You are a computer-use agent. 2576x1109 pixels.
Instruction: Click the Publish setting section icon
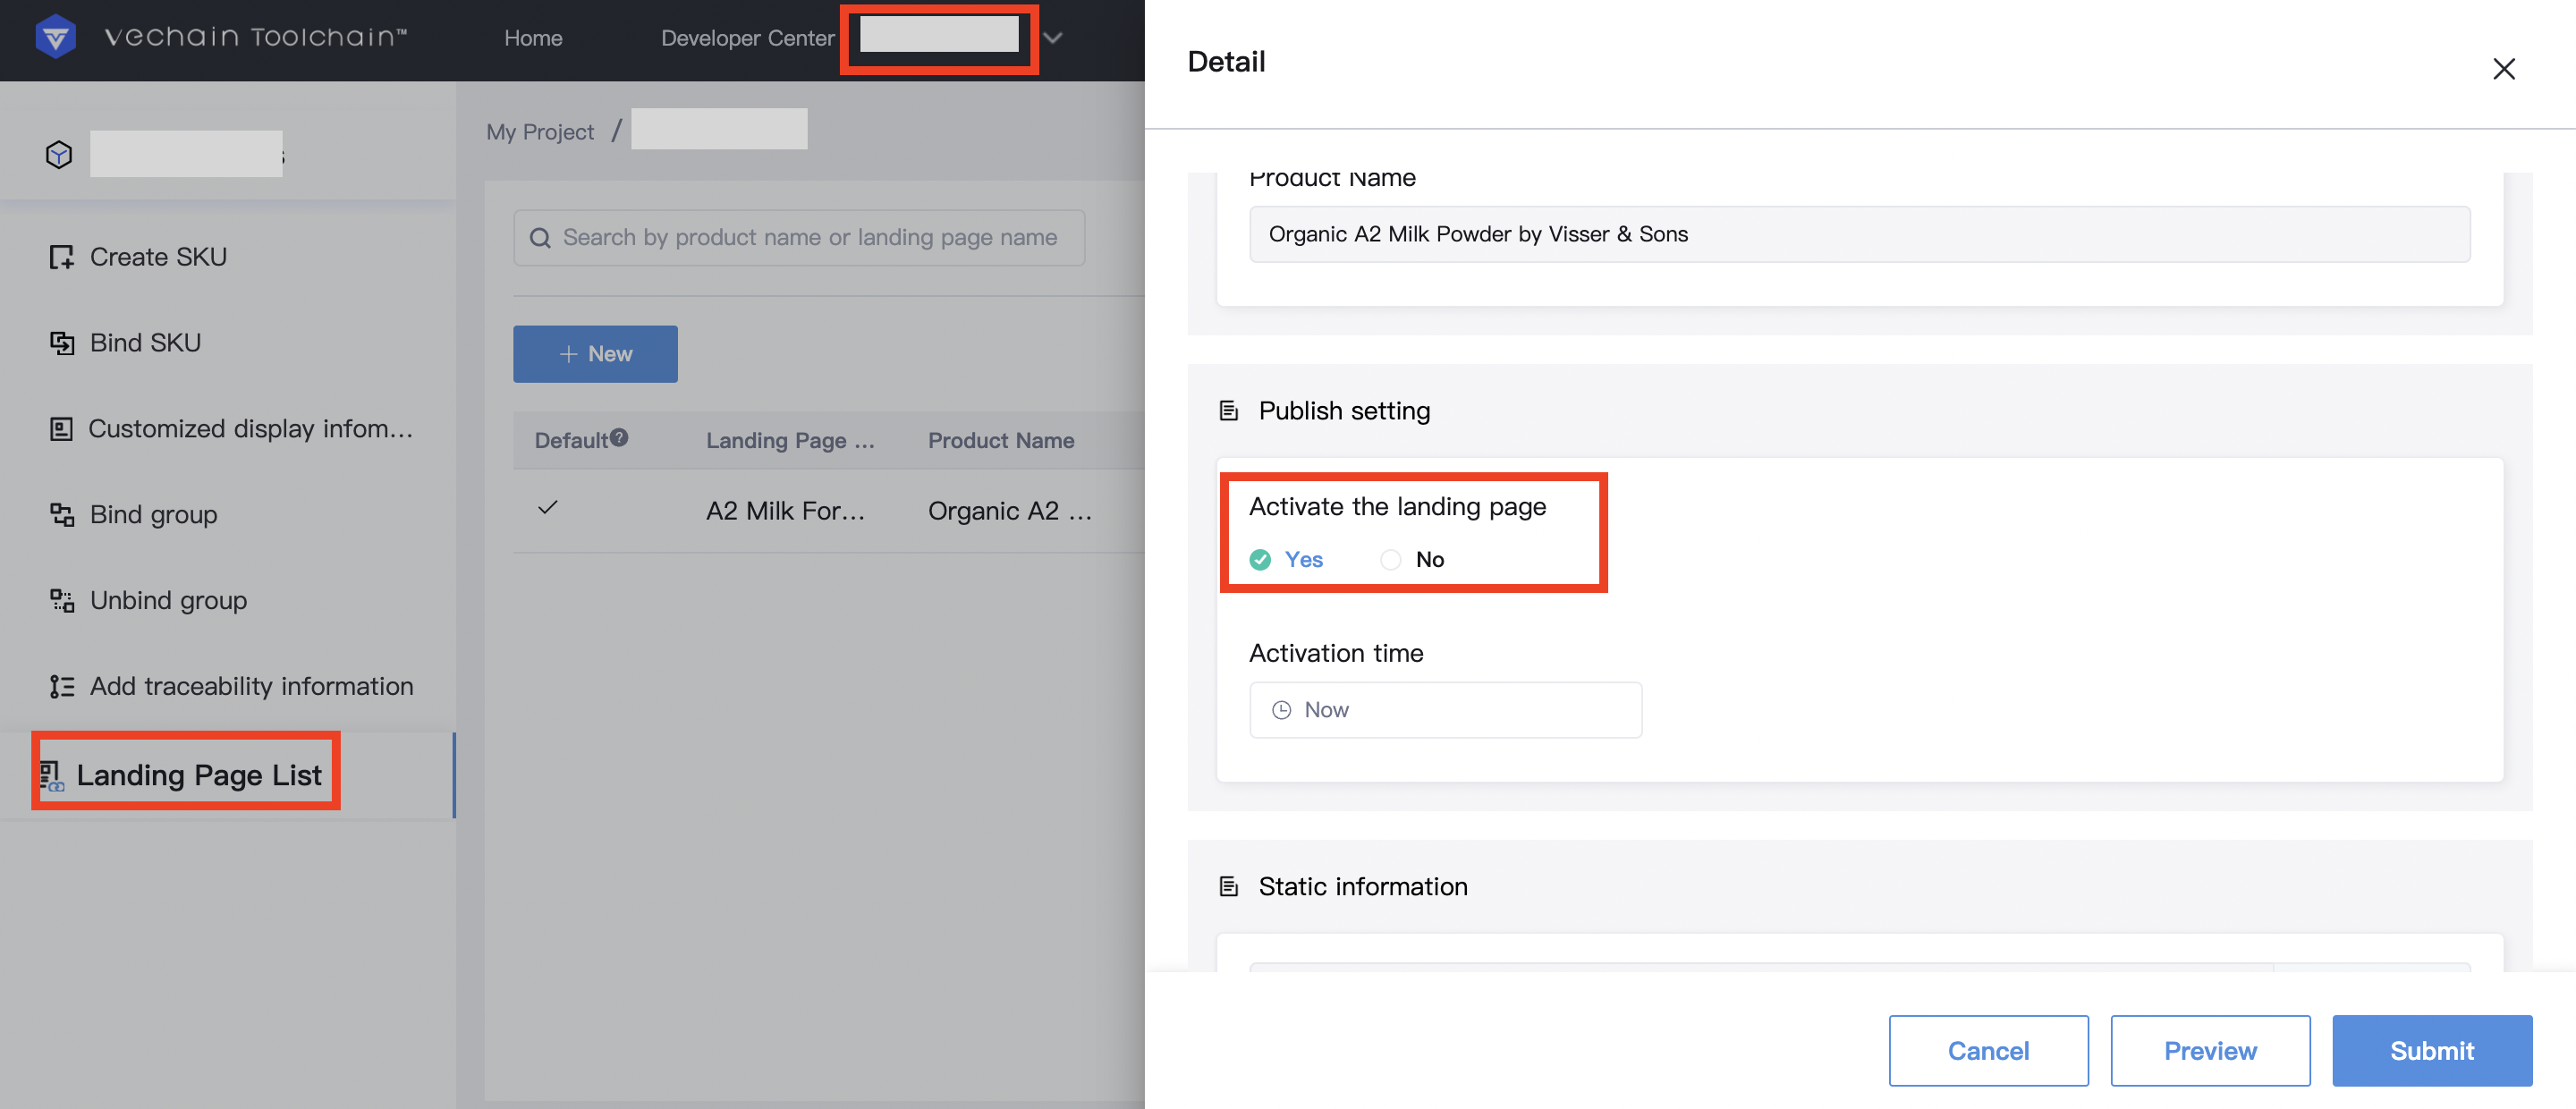1229,411
